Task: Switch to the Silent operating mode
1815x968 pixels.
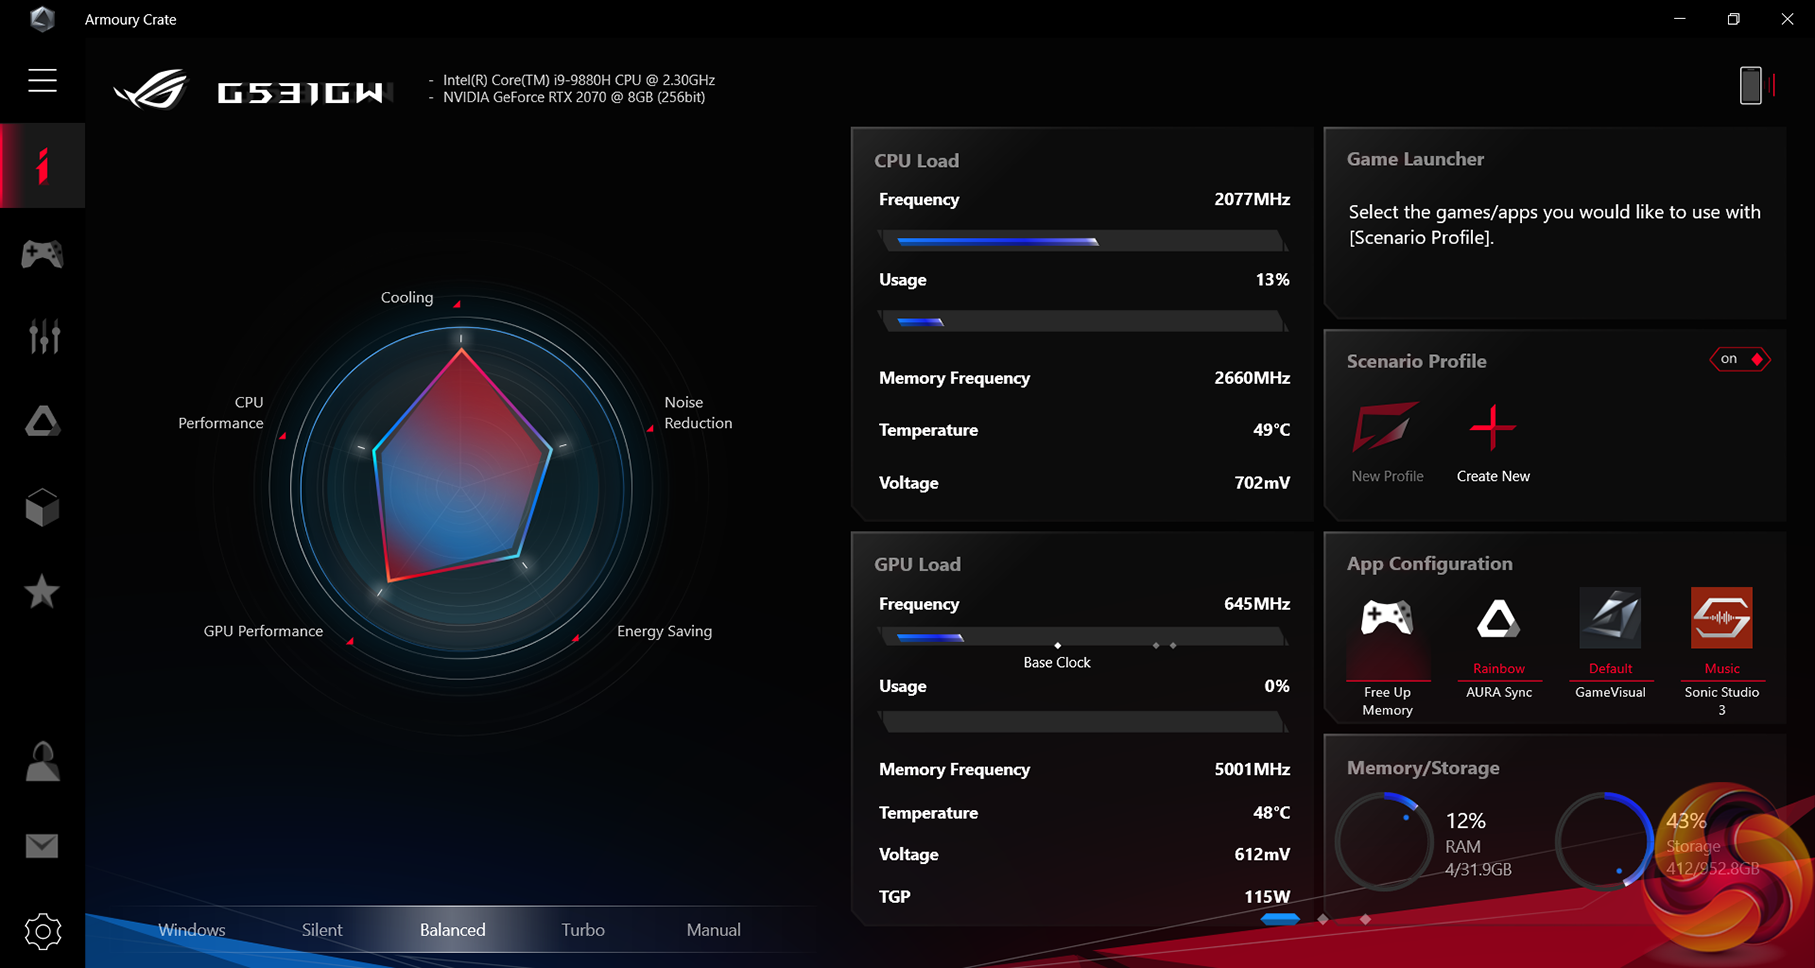Action: [x=322, y=930]
